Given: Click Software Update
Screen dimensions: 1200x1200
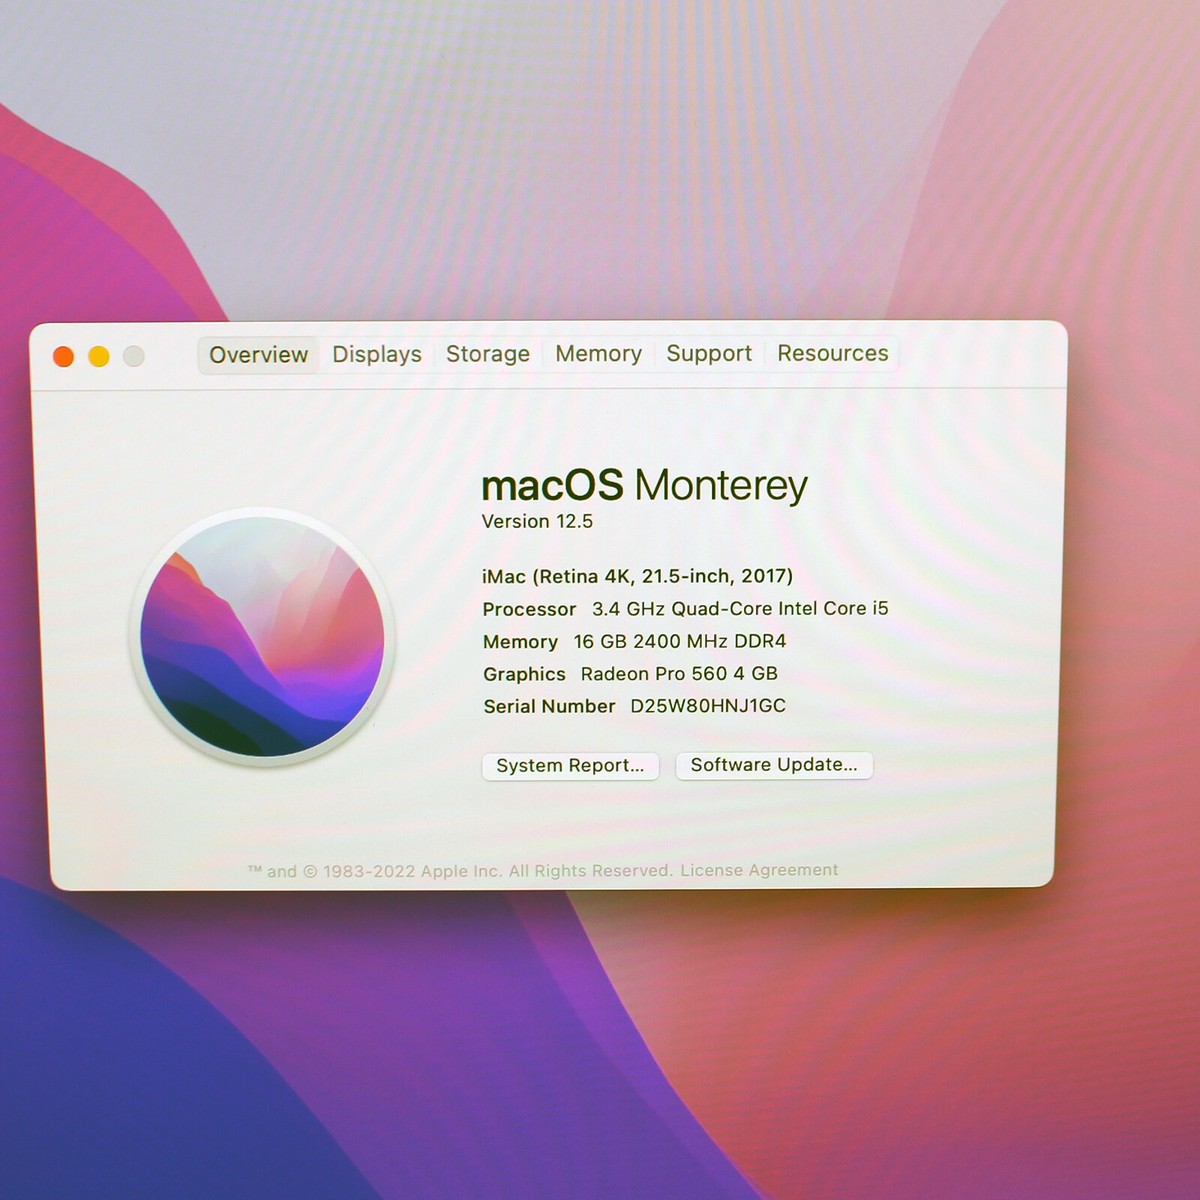Looking at the screenshot, I should (774, 765).
